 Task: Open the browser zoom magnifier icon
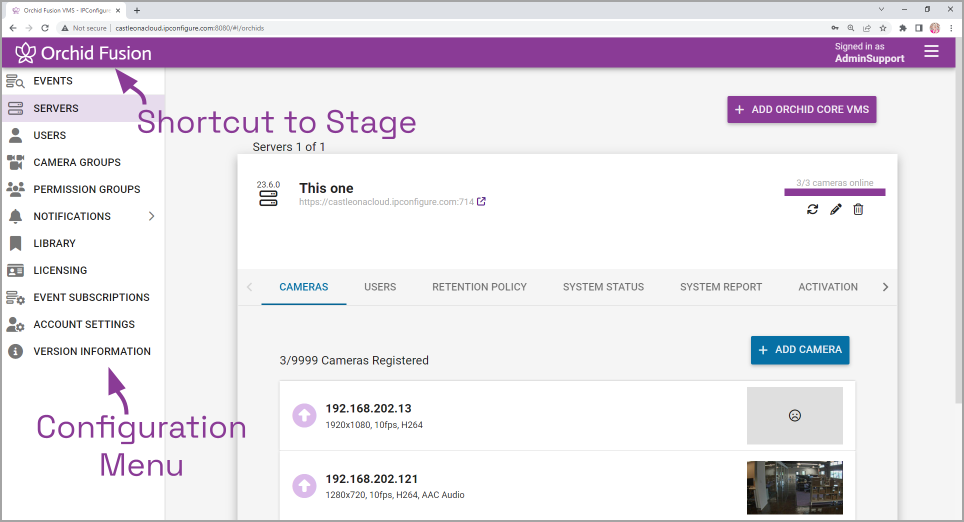[851, 28]
